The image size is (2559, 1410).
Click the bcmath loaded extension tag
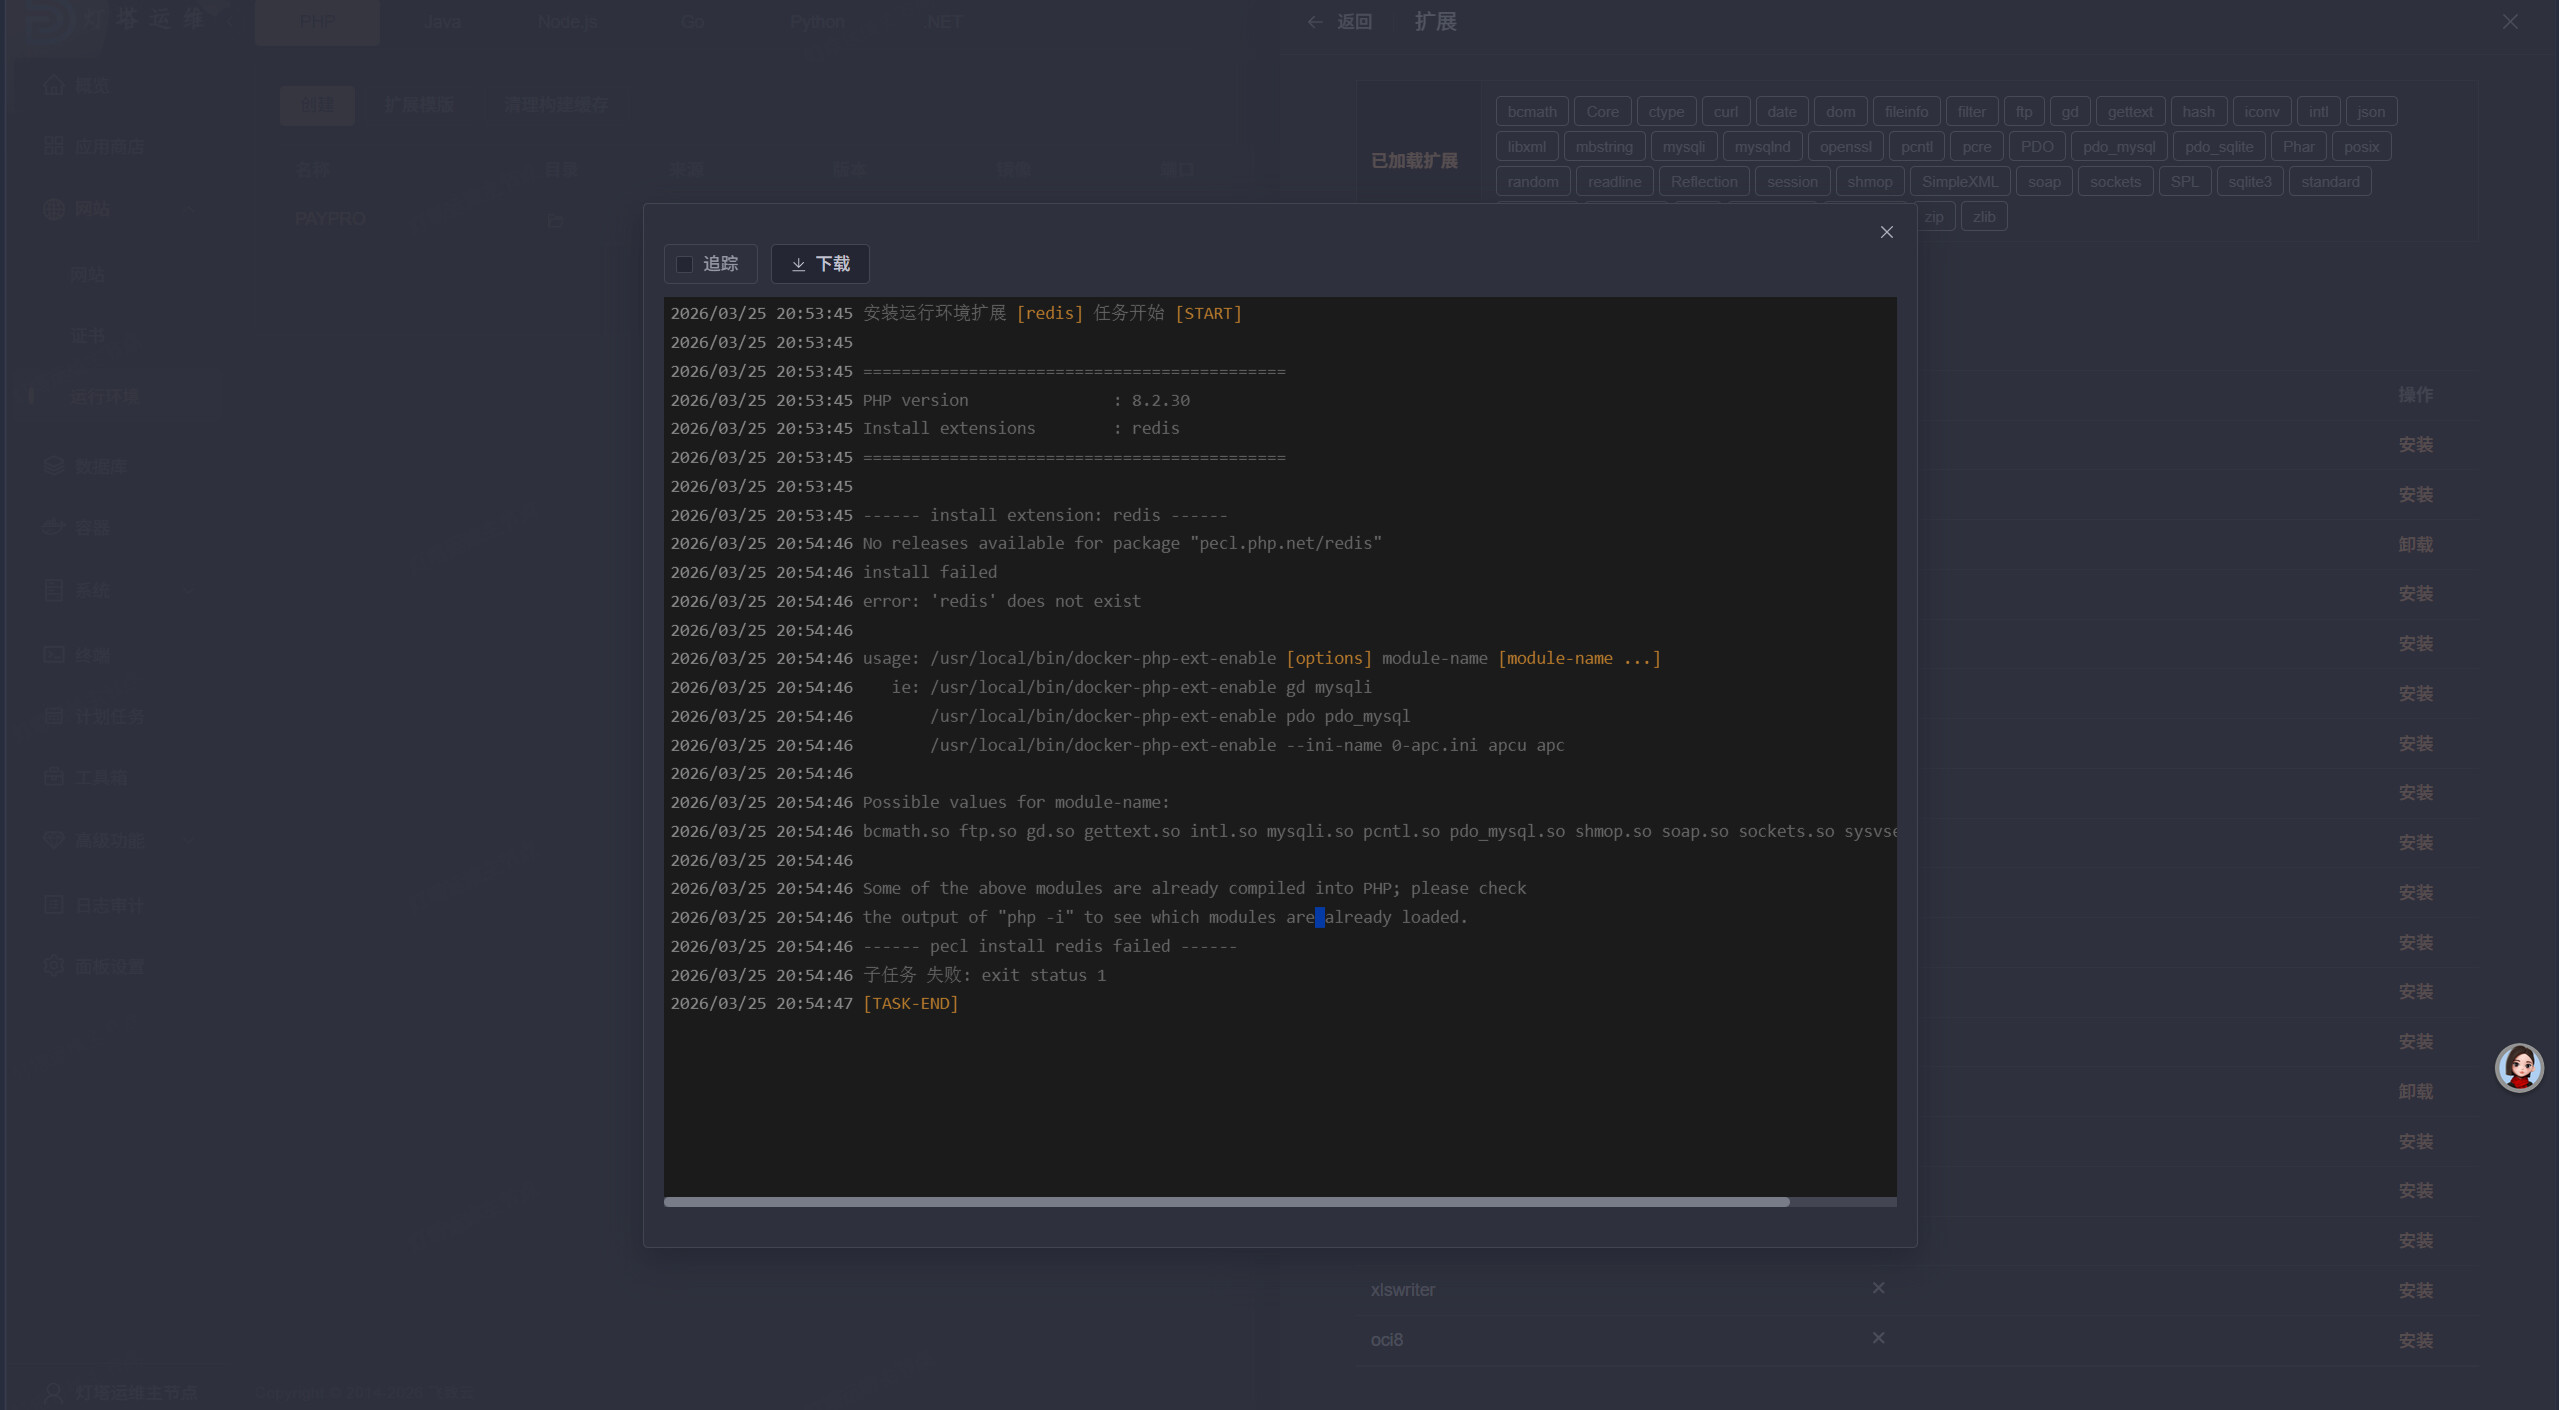coord(1531,112)
